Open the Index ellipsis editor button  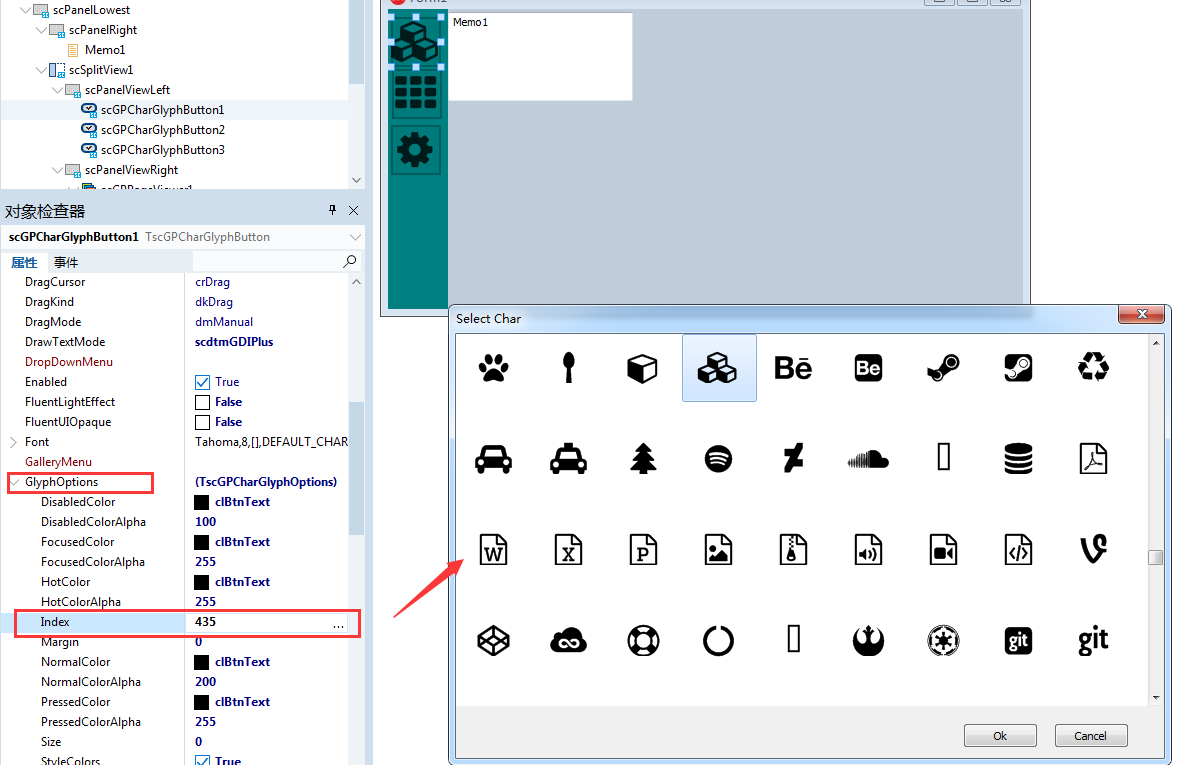click(339, 623)
